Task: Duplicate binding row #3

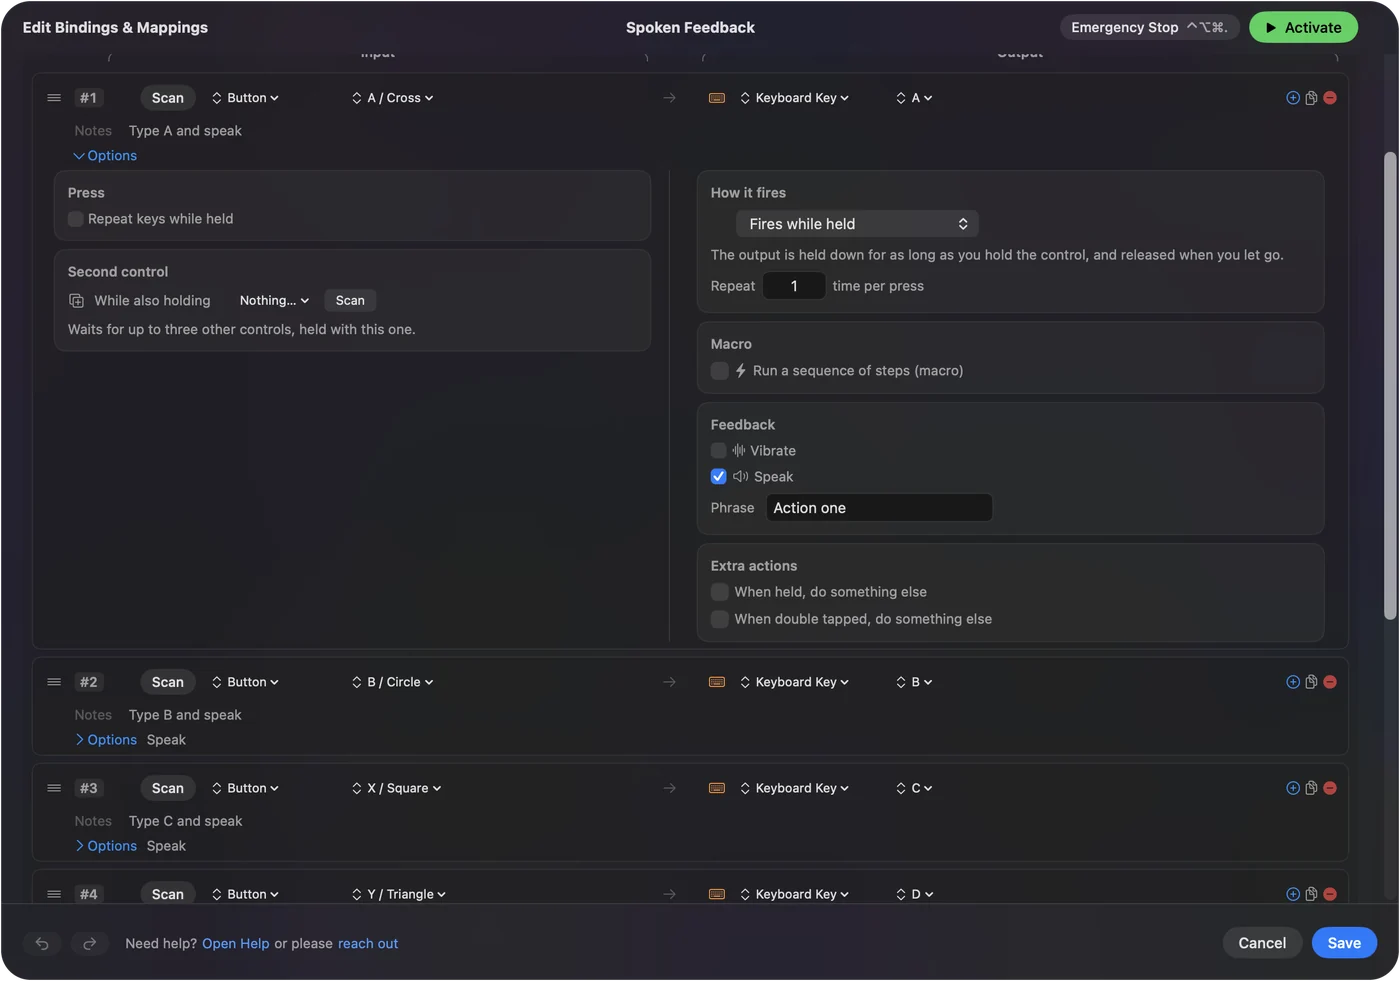Action: [x=1311, y=788]
